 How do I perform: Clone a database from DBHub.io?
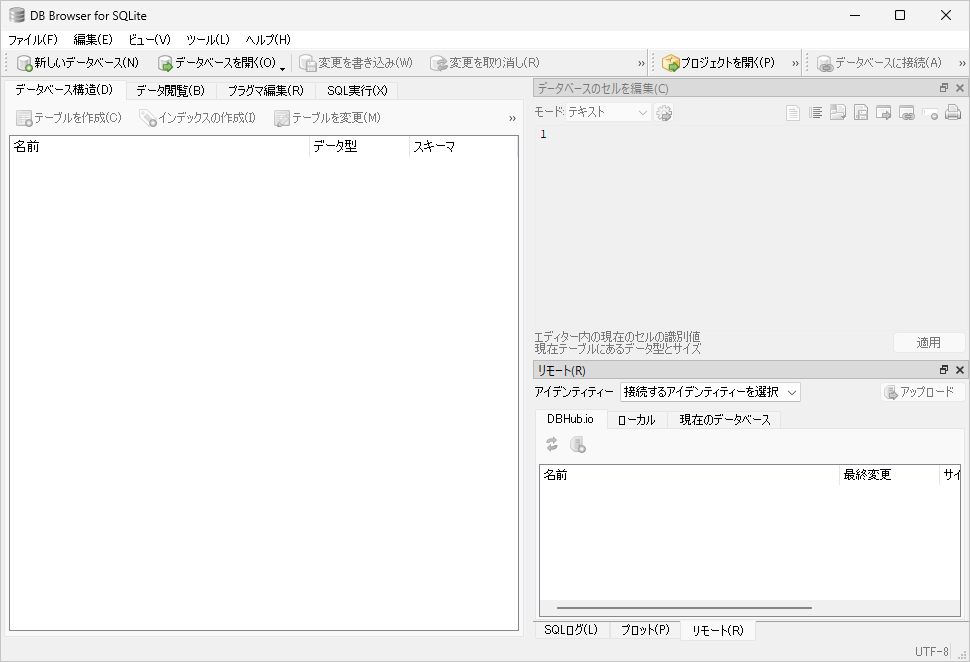[x=577, y=444]
